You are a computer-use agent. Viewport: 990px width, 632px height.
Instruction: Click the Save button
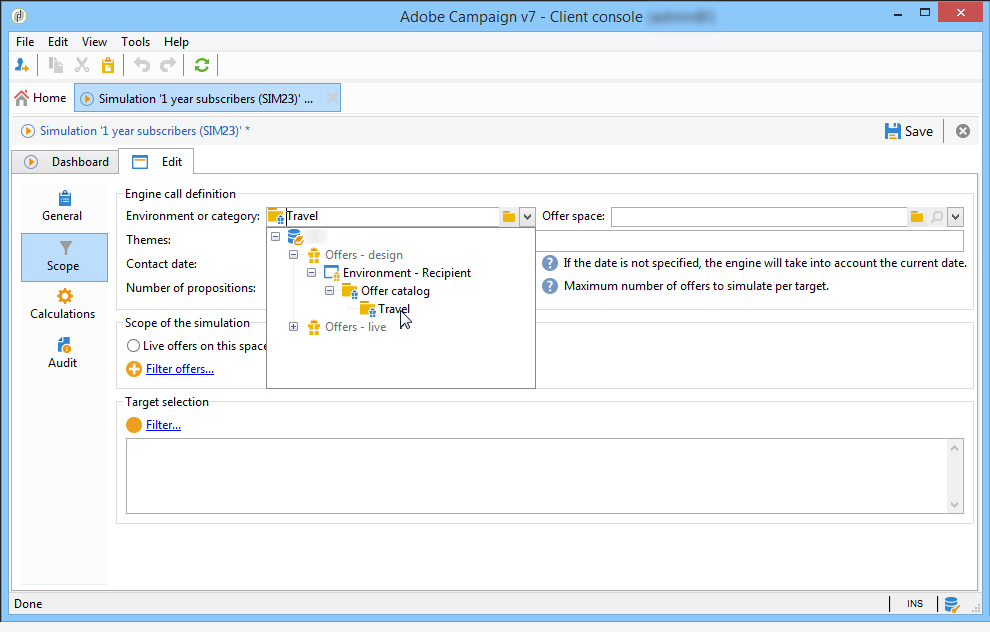pyautogui.click(x=909, y=131)
